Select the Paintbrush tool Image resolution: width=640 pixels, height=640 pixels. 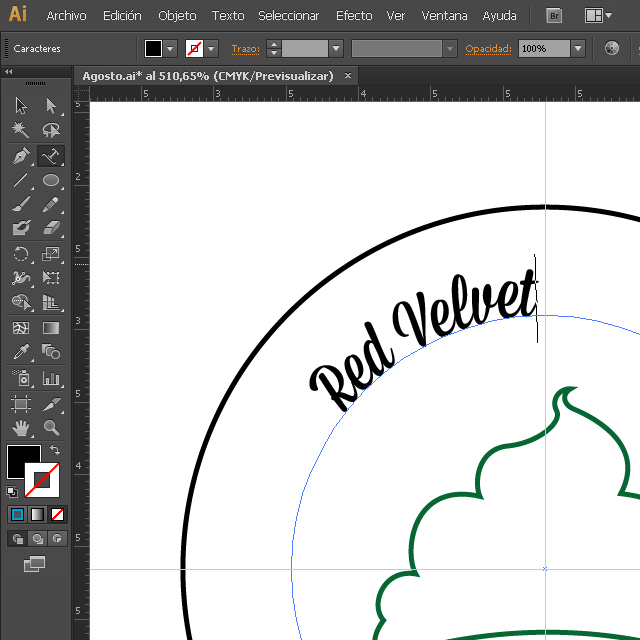(x=21, y=204)
